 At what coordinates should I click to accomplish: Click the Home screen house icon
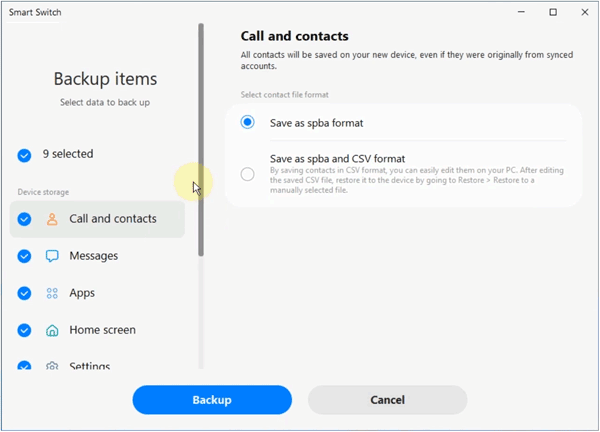(52, 330)
